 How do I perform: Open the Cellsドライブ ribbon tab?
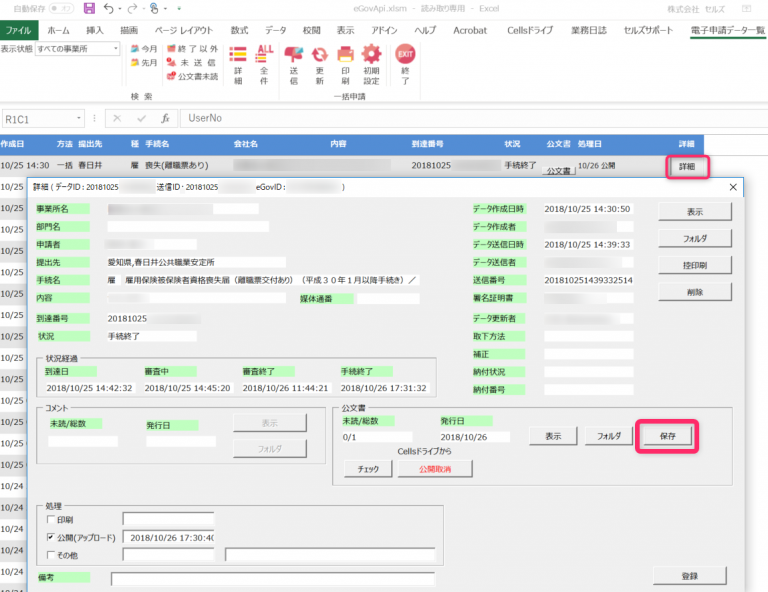(530, 30)
